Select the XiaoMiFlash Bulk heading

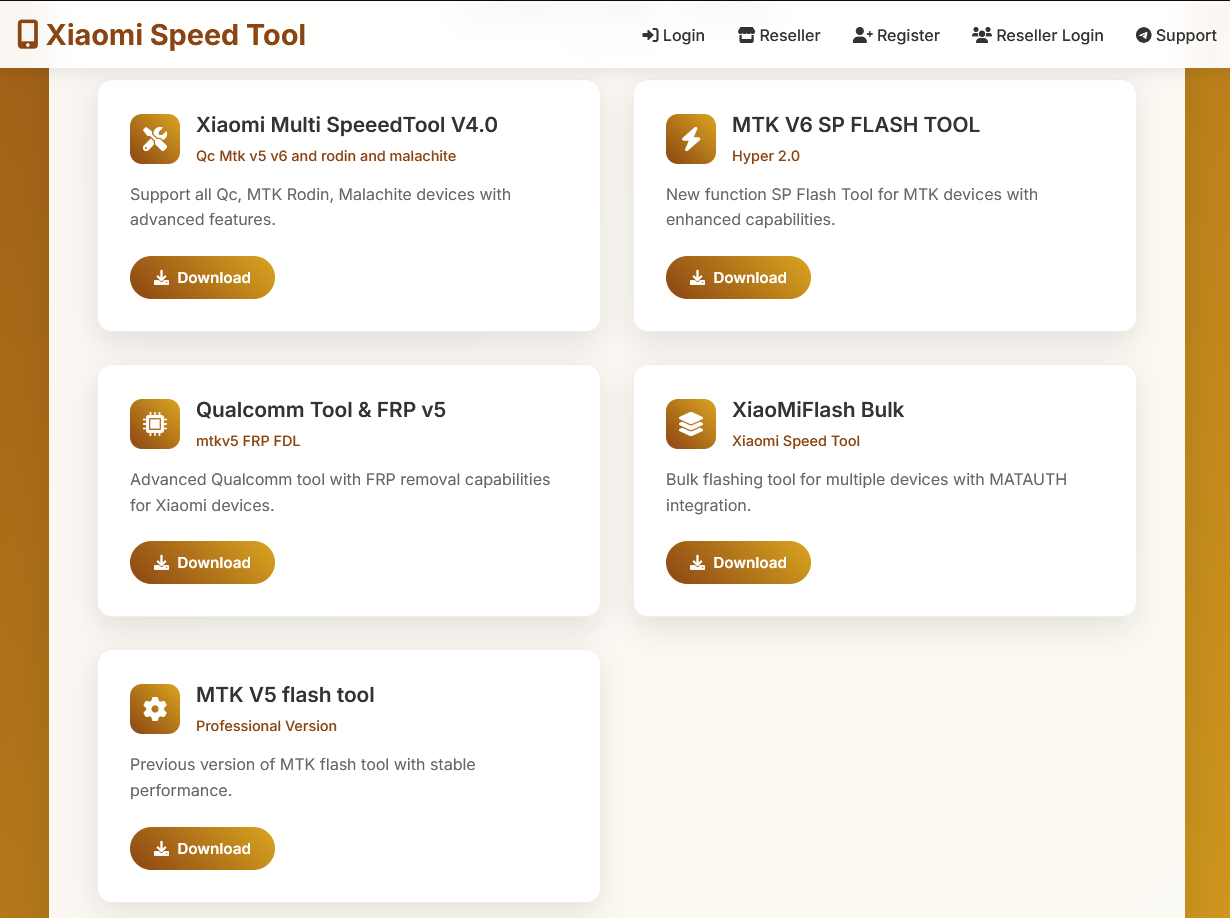[818, 410]
